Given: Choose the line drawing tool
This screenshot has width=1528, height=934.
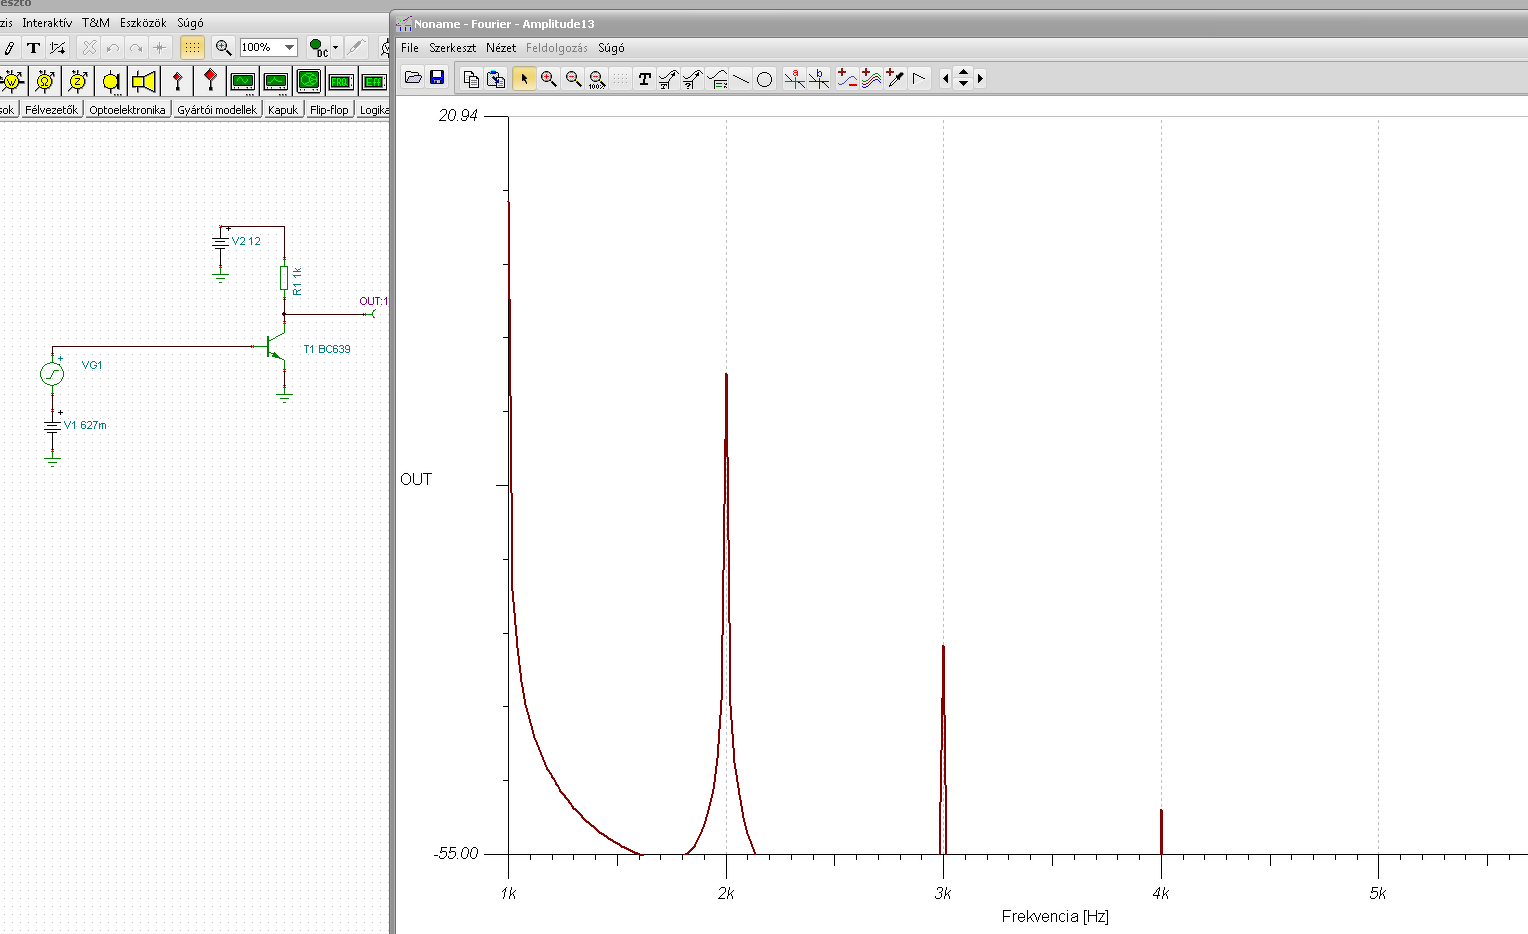Looking at the screenshot, I should coord(741,79).
